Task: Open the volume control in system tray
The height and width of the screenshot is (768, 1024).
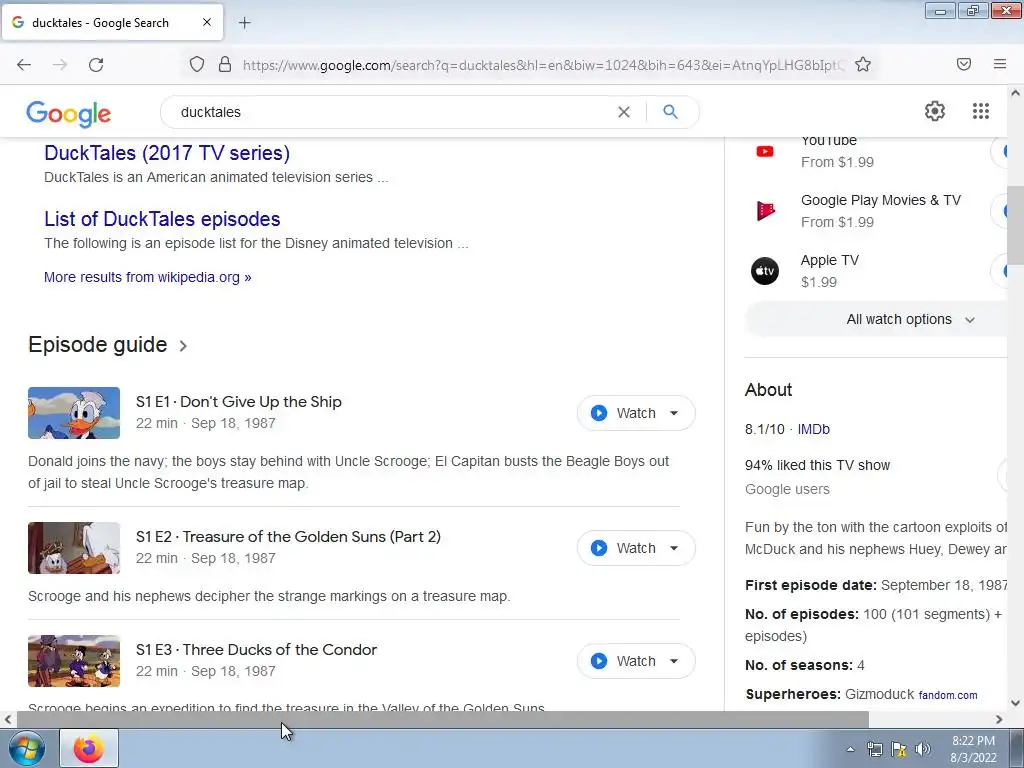Action: [923, 749]
